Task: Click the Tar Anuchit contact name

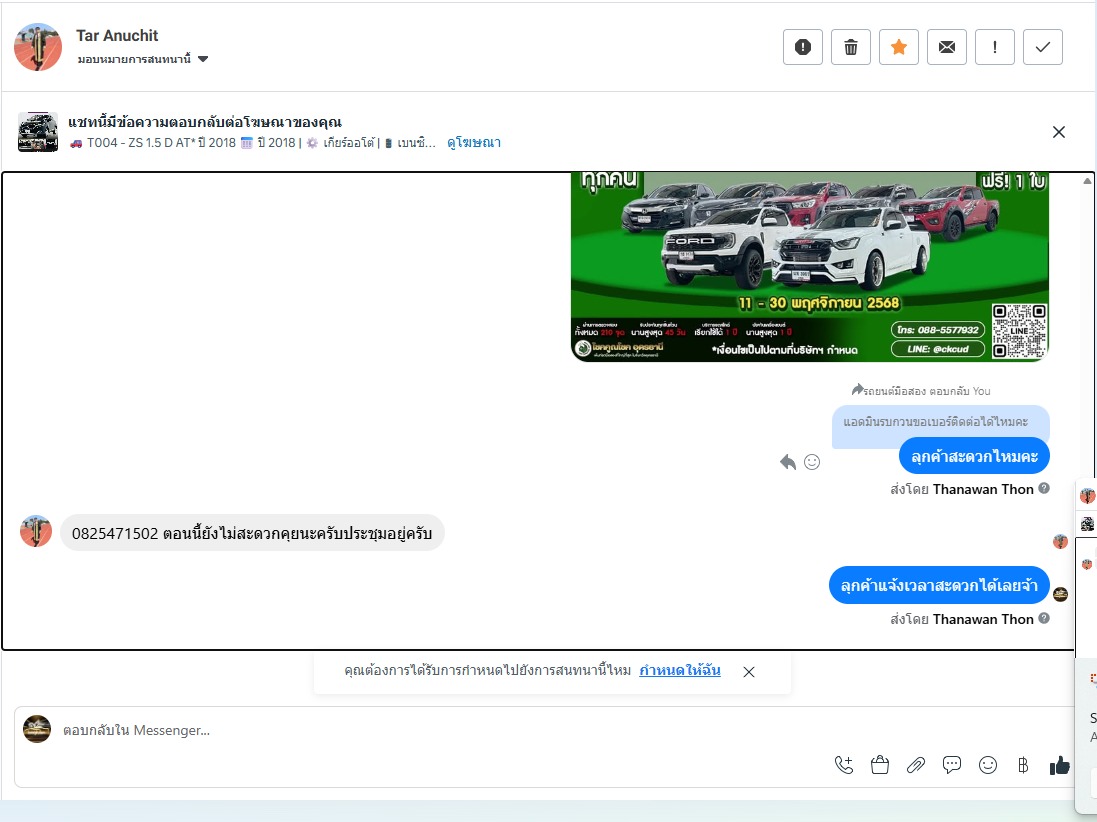Action: pos(117,36)
